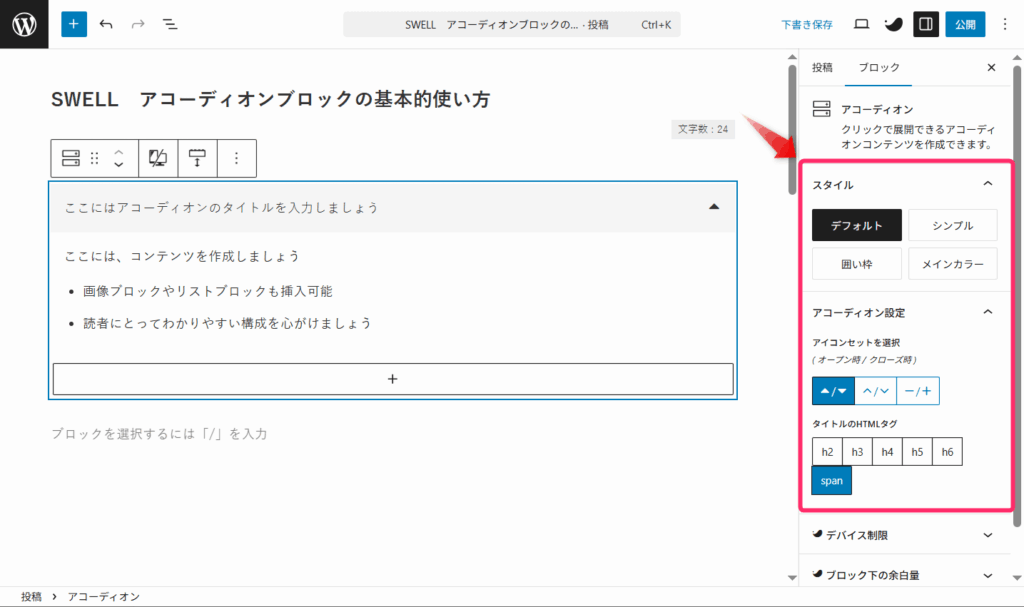
Task: Select the メインカラー style
Action: [x=953, y=264]
